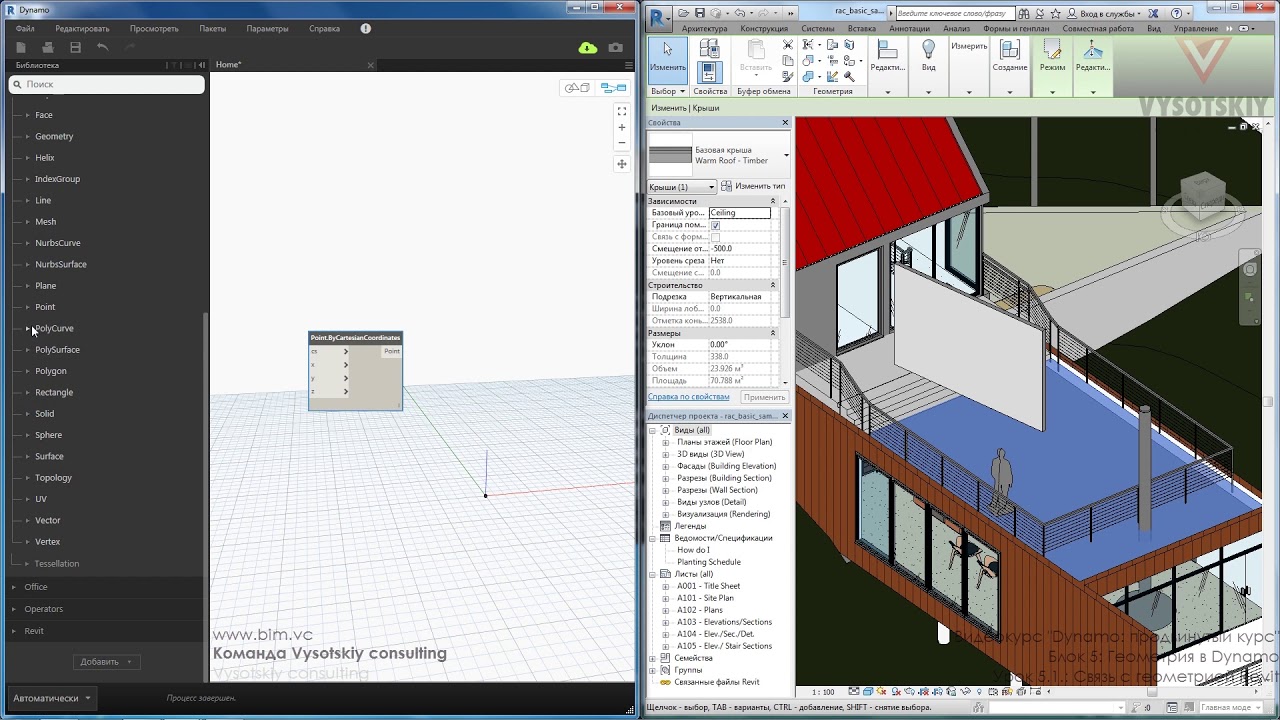Switch to the Вставка ribbon tab in Revit
1280x720 pixels.
[862, 28]
